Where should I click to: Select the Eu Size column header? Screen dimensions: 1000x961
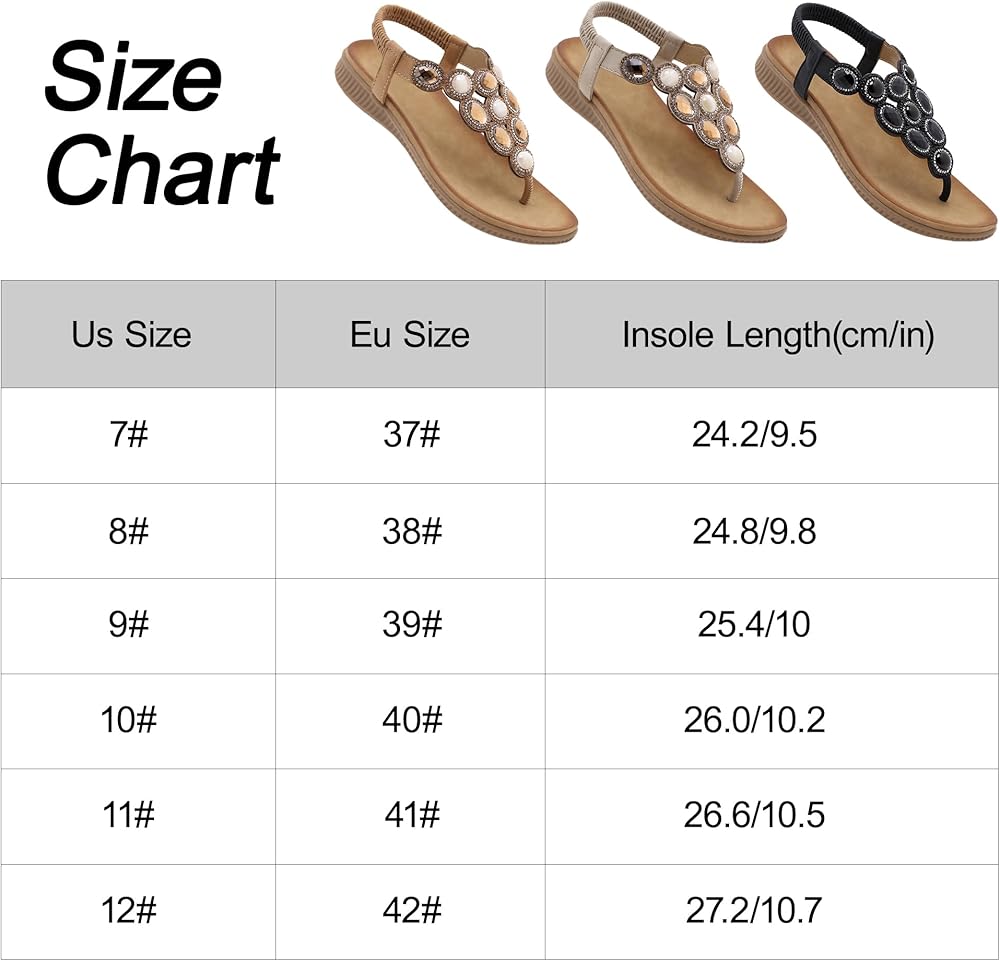(410, 335)
